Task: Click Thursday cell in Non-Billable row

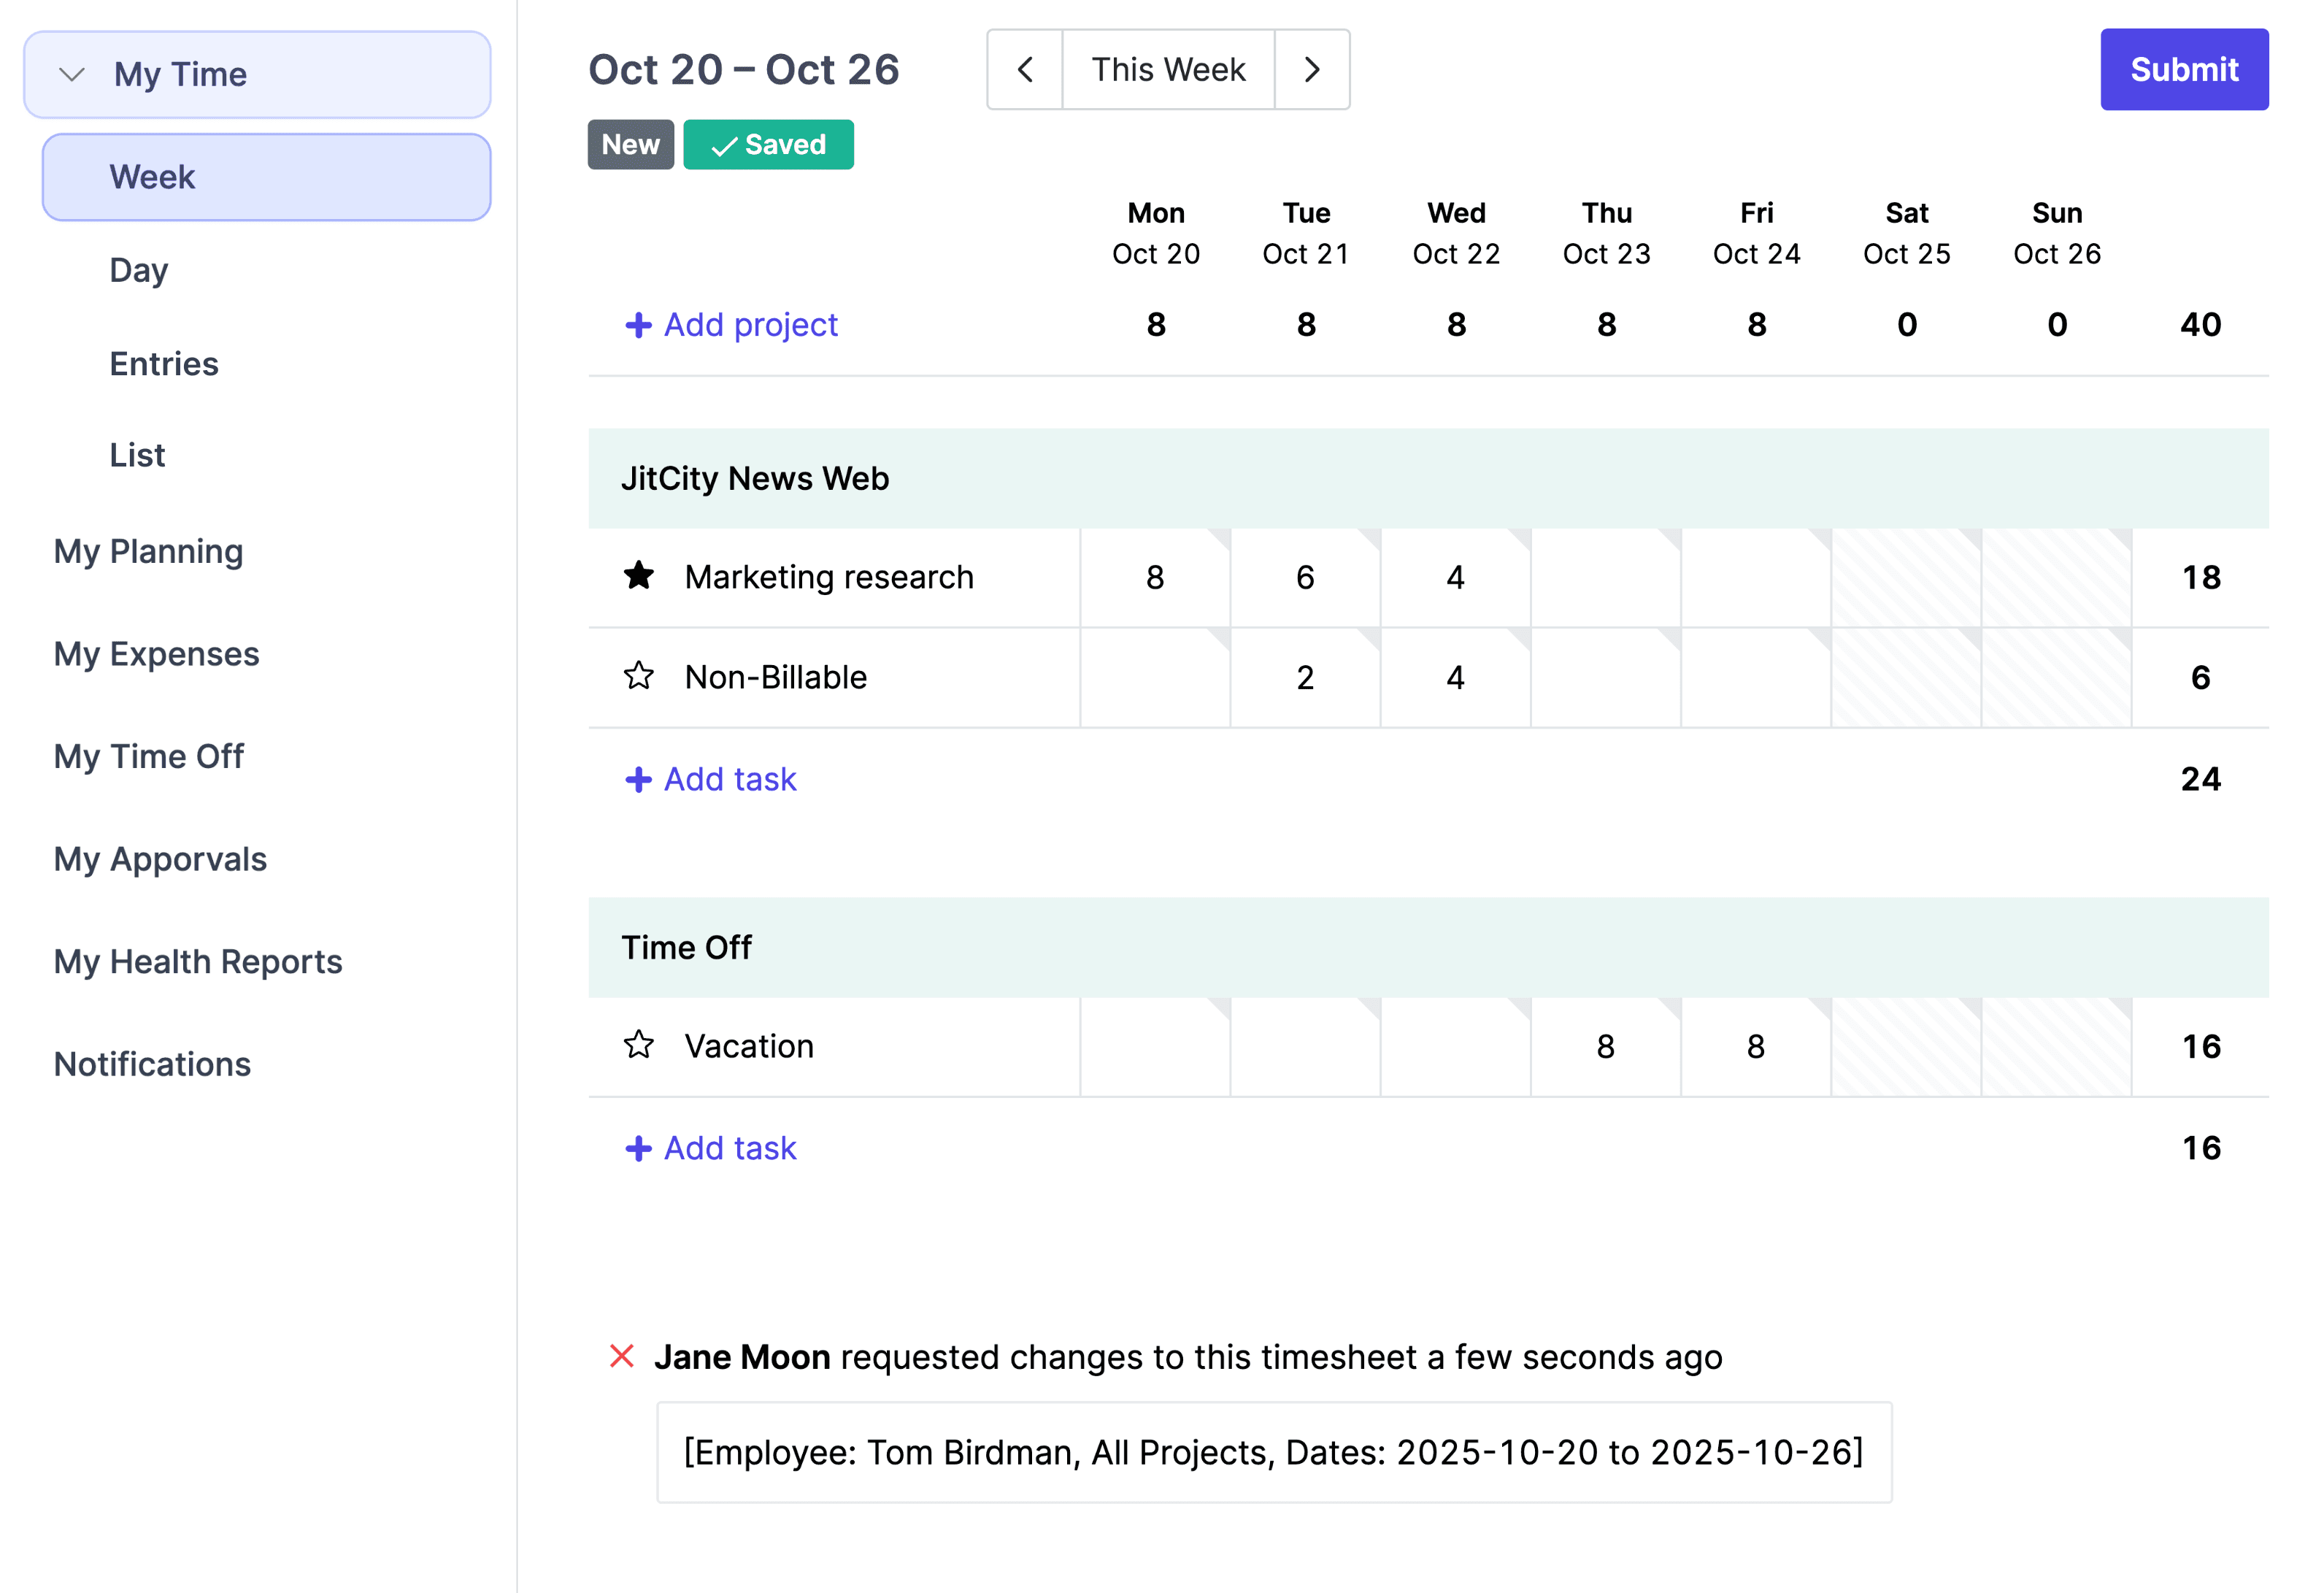Action: pos(1605,677)
